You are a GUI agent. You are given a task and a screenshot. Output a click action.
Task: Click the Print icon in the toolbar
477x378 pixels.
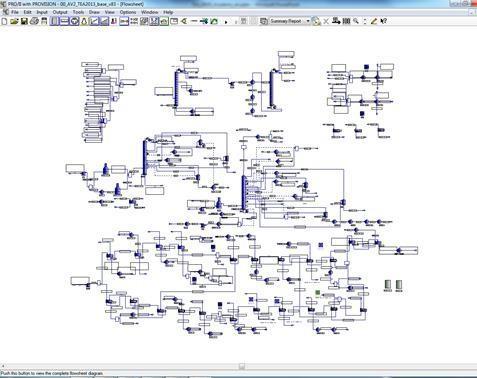(34, 21)
